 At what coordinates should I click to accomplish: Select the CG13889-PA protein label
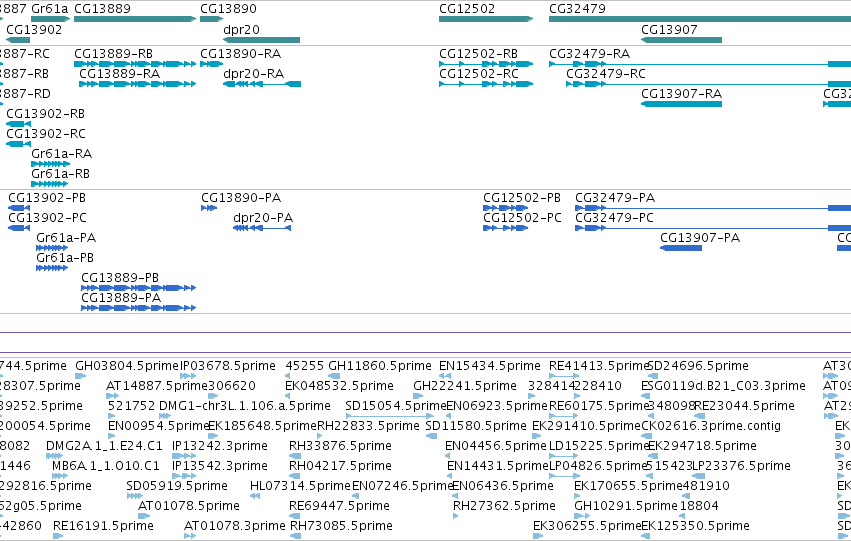pos(121,298)
